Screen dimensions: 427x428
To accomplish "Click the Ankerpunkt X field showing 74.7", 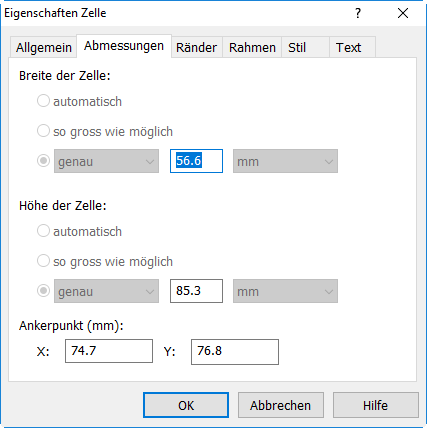I will [109, 351].
